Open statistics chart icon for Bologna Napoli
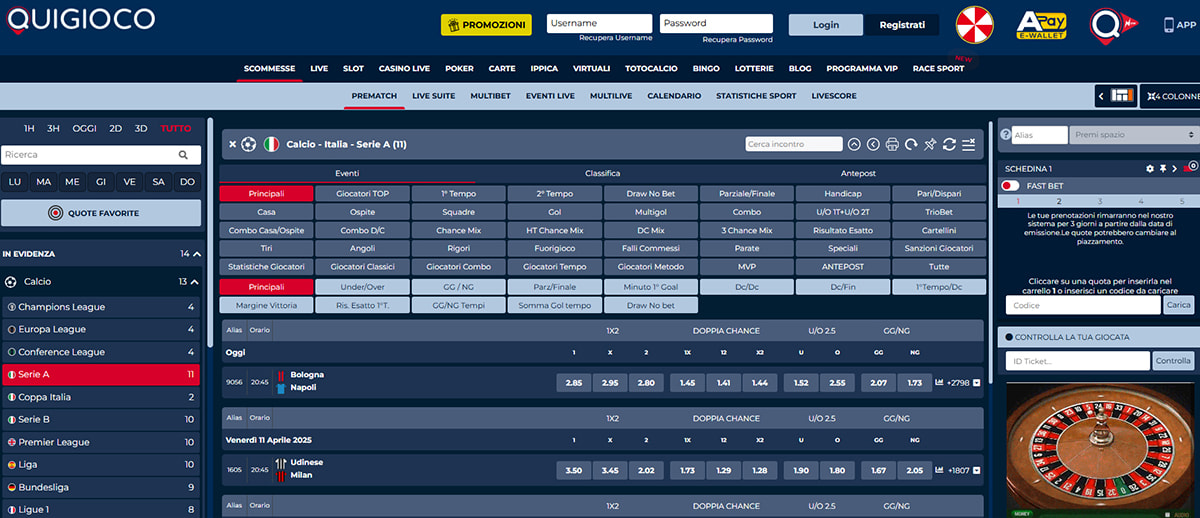The image size is (1200, 518). (939, 382)
